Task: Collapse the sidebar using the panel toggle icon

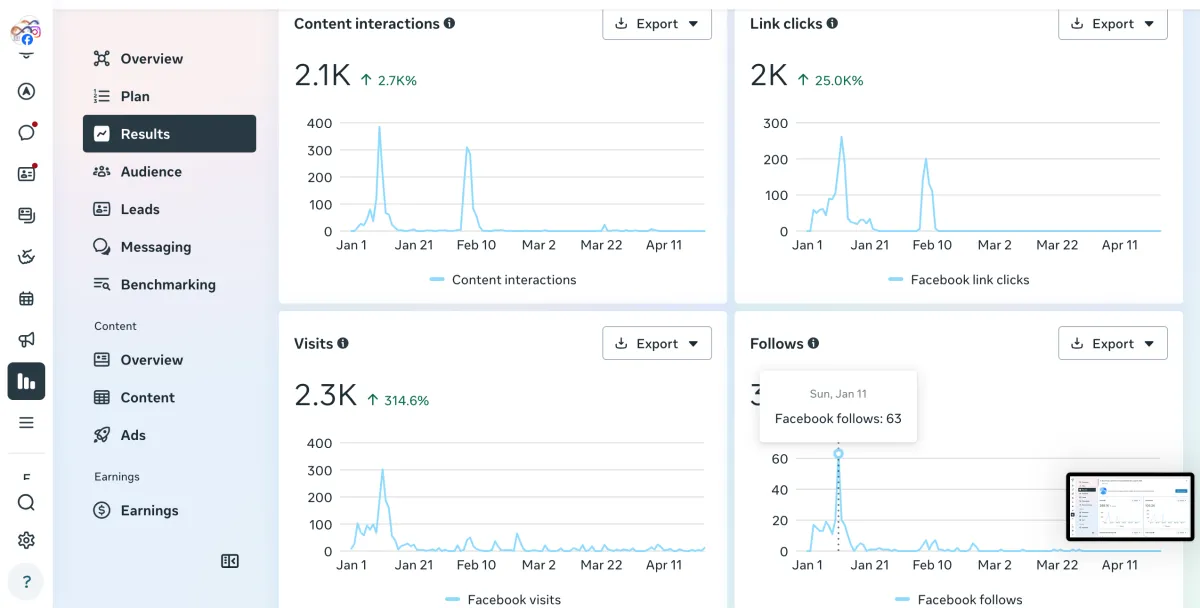Action: (230, 561)
